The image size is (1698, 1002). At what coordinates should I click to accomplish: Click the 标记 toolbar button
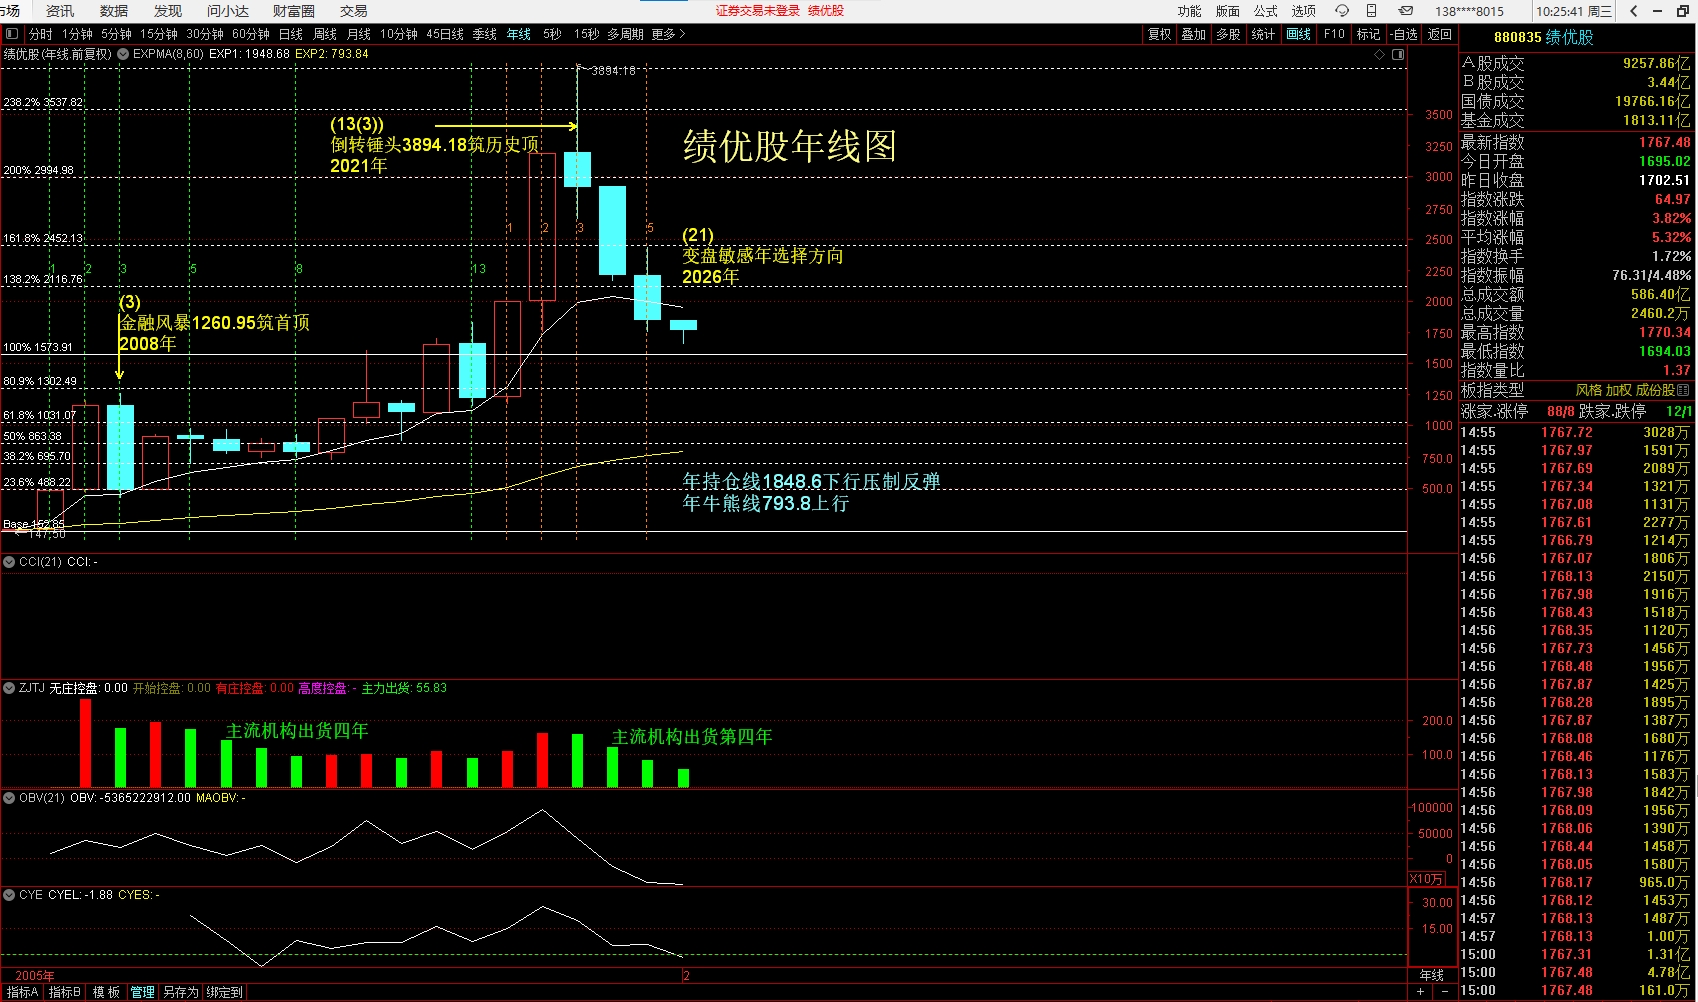tap(1369, 34)
